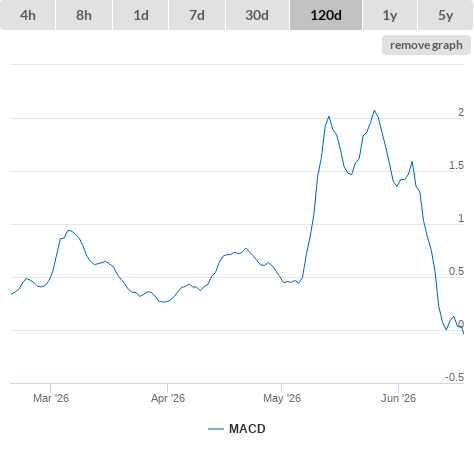Screen dimensions: 474x455
Task: Open the 5y time range
Action: (445, 15)
